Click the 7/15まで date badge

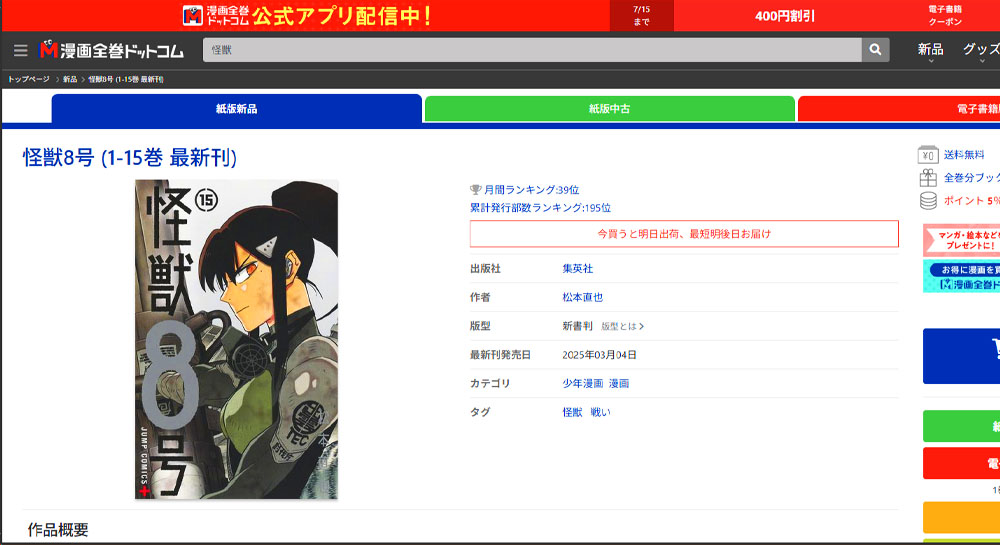pos(642,16)
